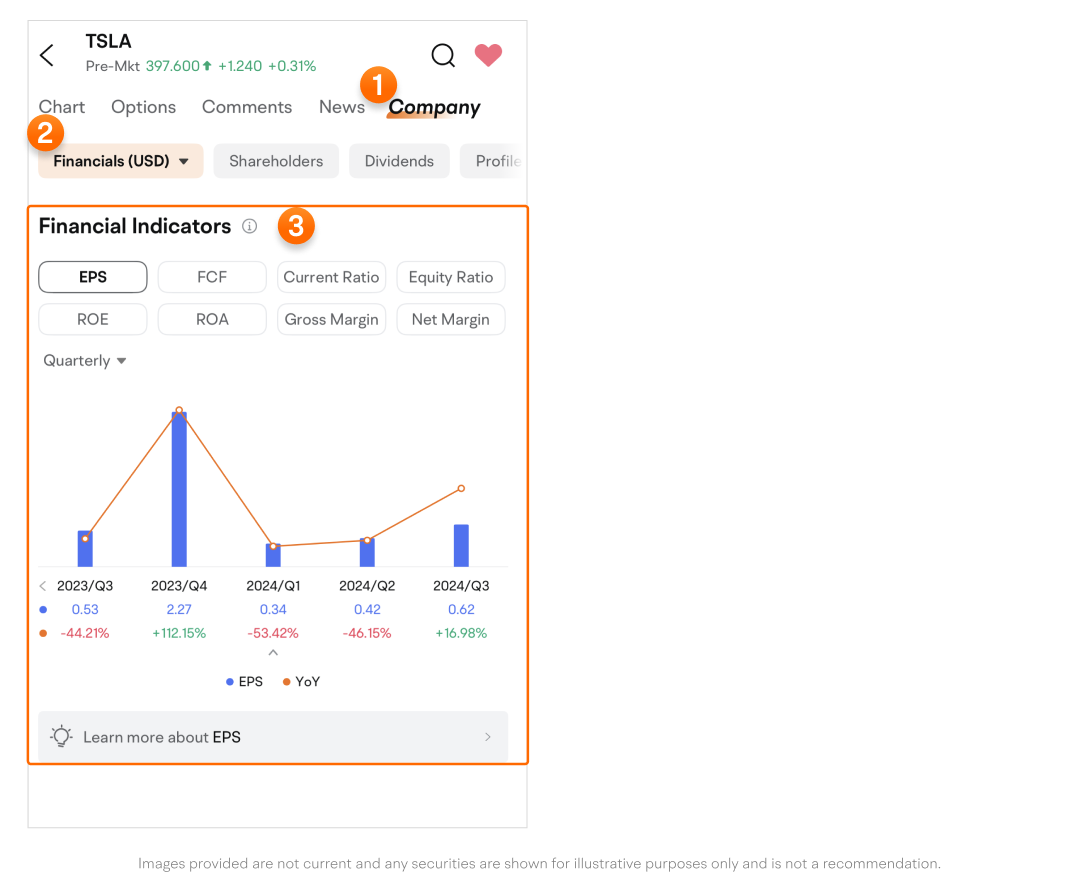Switch to the Chart tab
This screenshot has height=894, width=1080.
[62, 107]
